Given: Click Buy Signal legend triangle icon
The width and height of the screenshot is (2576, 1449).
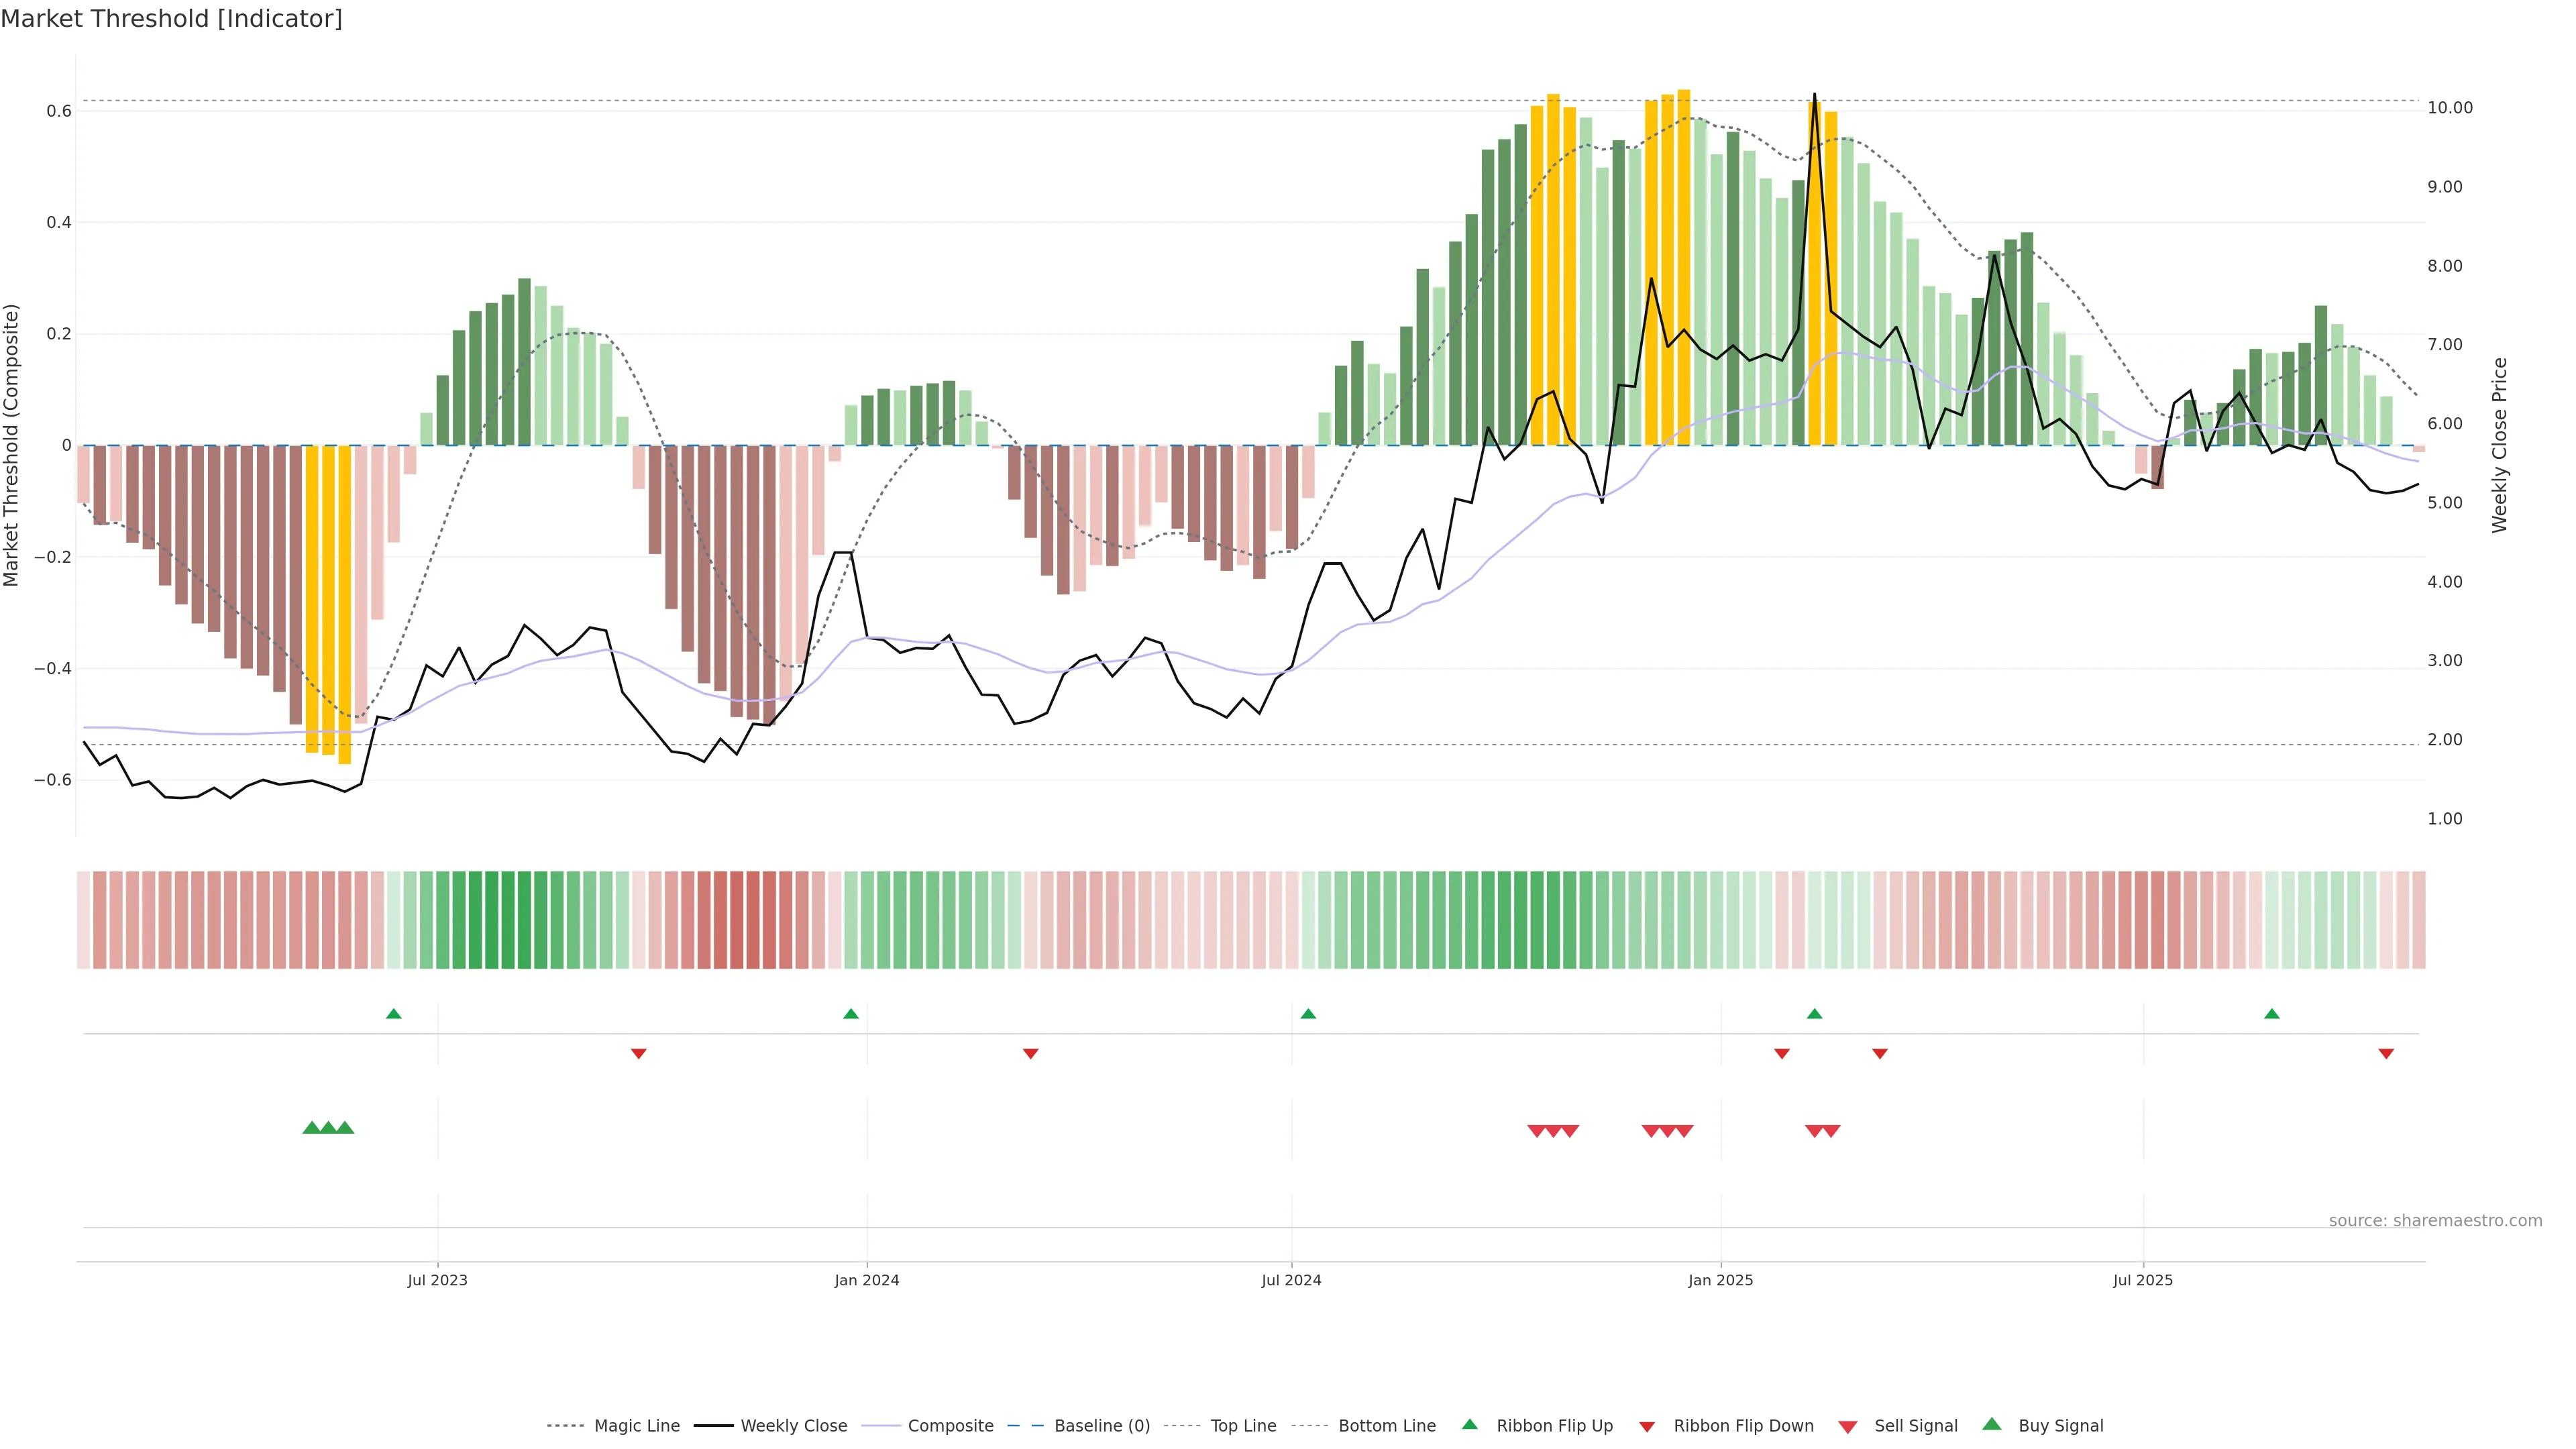Looking at the screenshot, I should tap(1991, 1424).
